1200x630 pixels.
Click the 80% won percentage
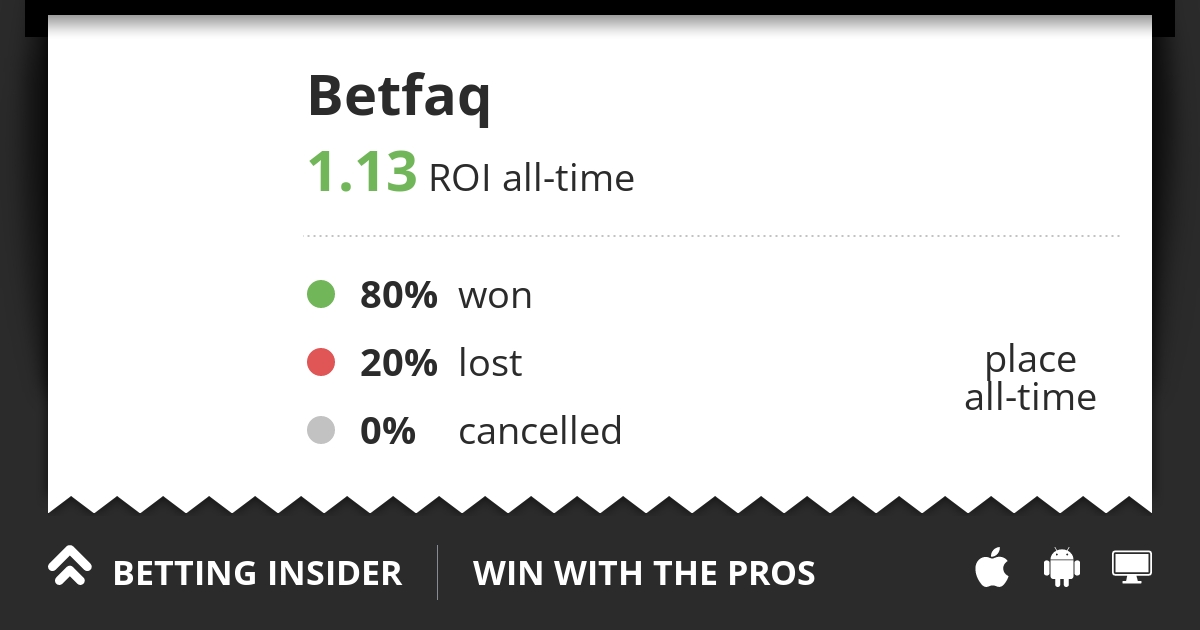coord(399,295)
